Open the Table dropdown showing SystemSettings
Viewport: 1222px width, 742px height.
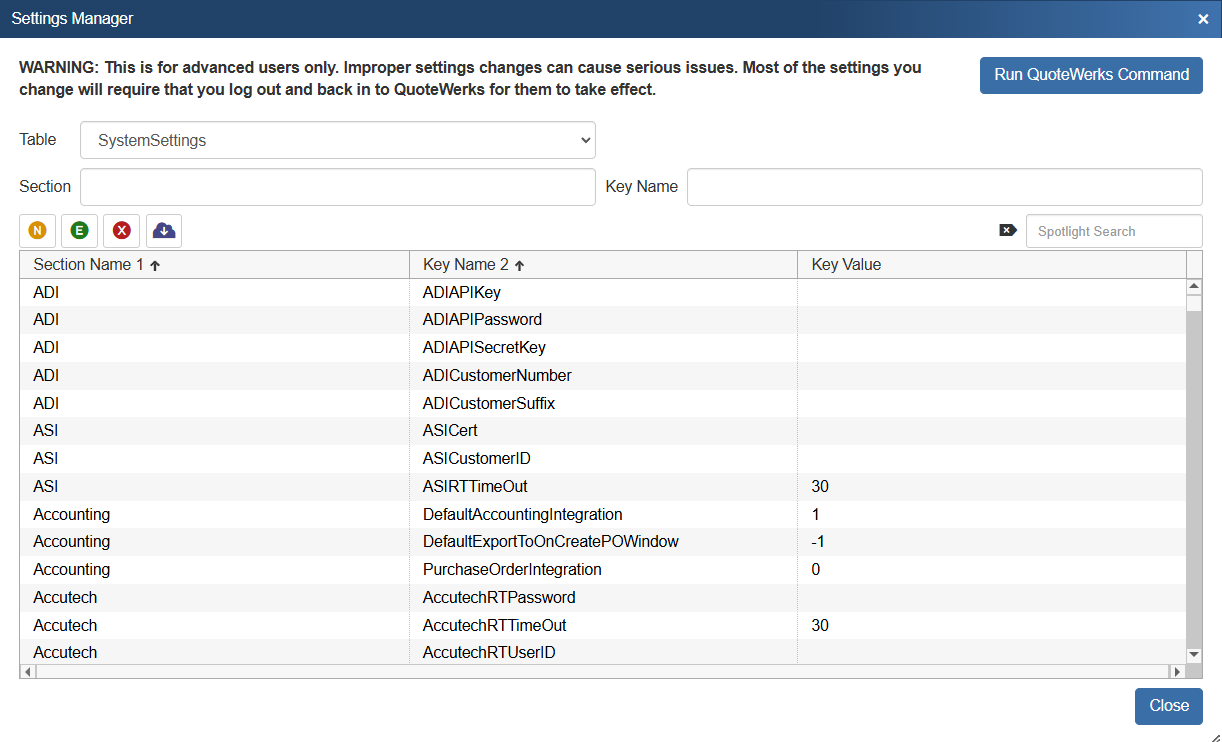tap(337, 141)
